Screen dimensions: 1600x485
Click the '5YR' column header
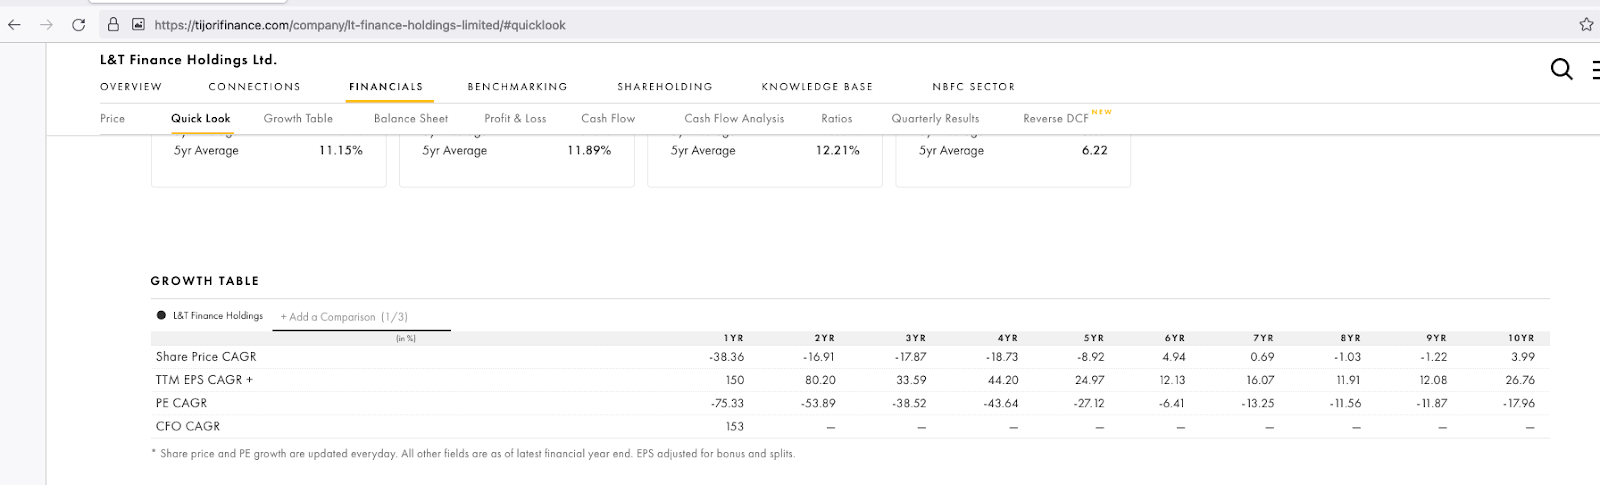[x=1094, y=338]
